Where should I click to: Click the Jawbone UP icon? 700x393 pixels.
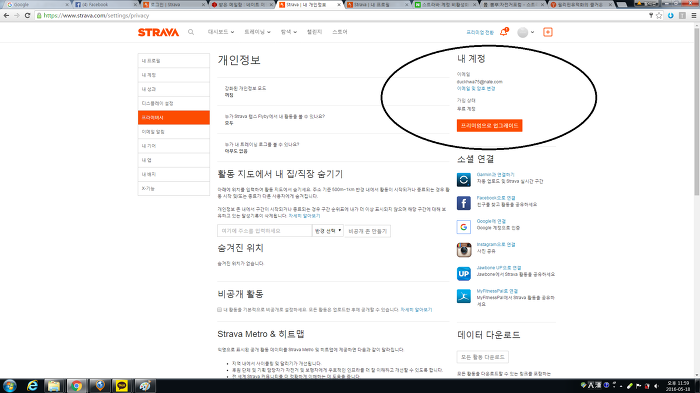pyautogui.click(x=463, y=273)
